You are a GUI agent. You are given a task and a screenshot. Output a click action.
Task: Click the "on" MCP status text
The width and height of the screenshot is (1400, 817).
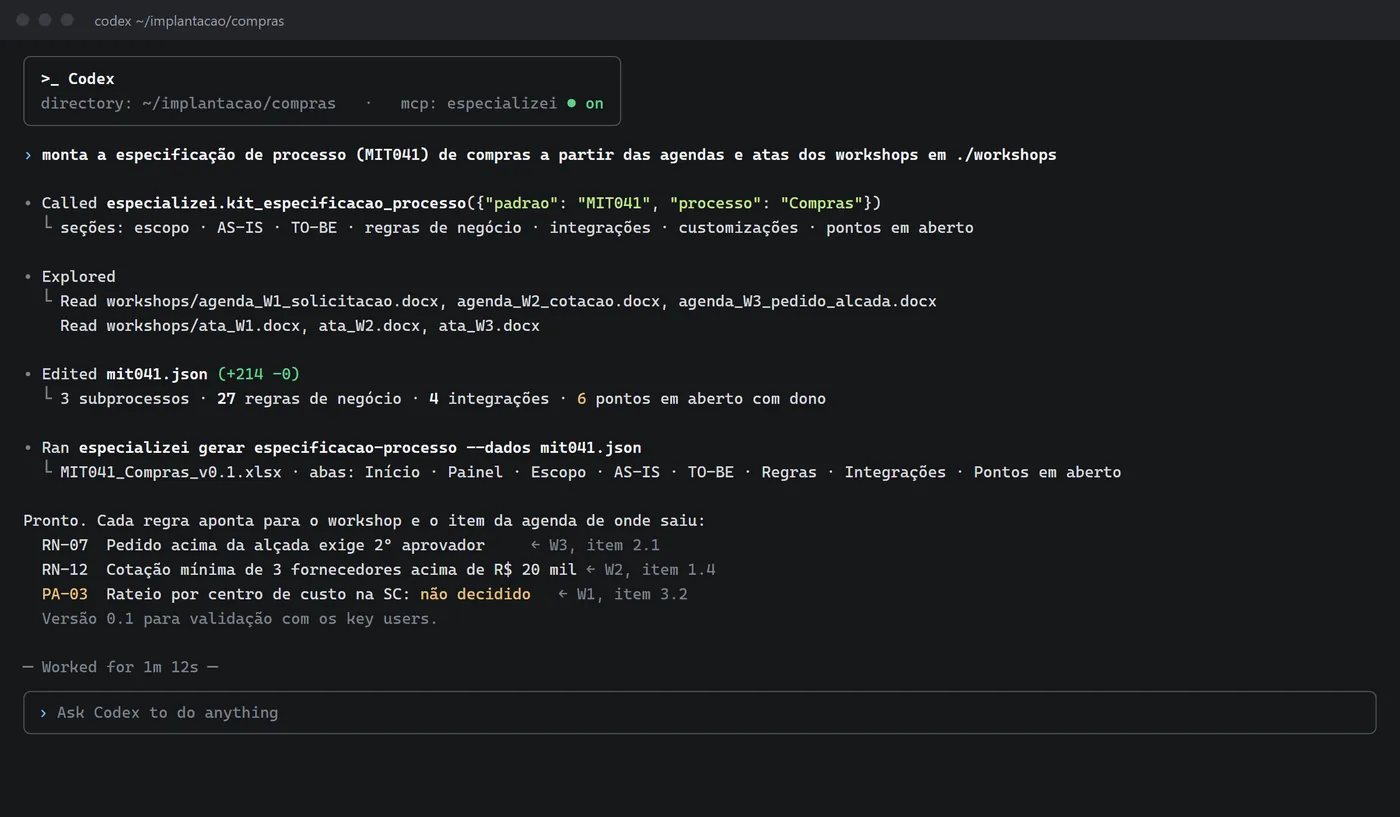pyautogui.click(x=595, y=103)
